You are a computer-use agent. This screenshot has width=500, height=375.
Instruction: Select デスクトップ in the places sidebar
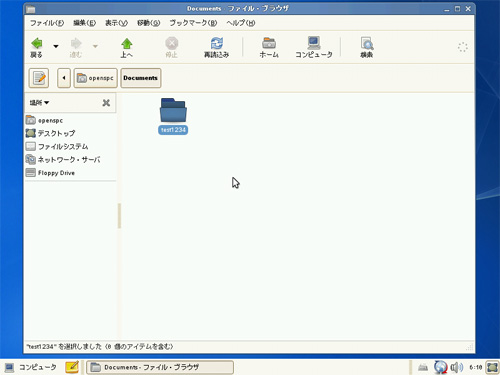[51, 133]
